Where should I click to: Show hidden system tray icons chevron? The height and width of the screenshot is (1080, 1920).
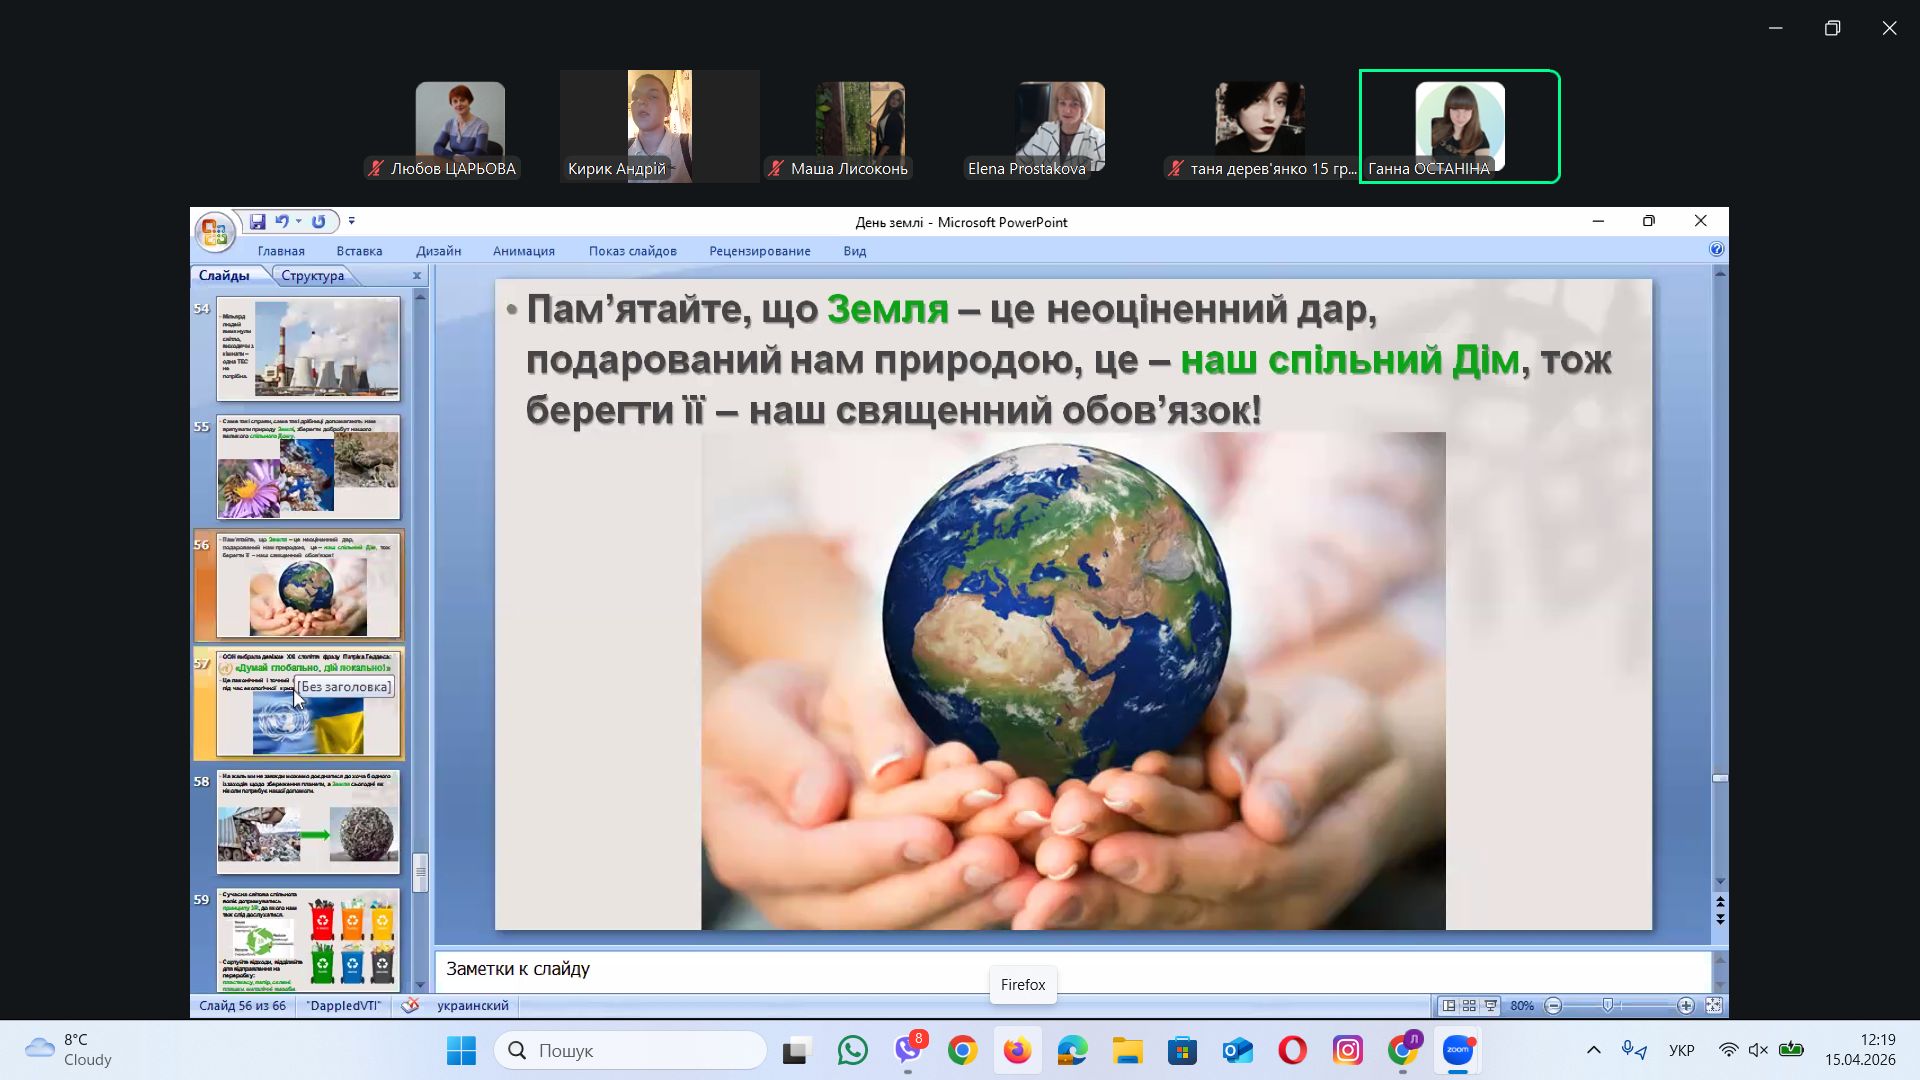pos(1593,1050)
